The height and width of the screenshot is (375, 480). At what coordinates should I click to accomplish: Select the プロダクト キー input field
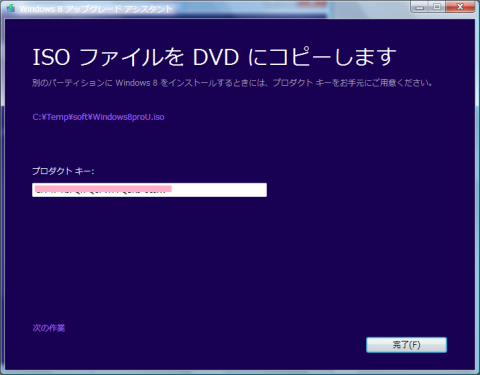(x=149, y=190)
